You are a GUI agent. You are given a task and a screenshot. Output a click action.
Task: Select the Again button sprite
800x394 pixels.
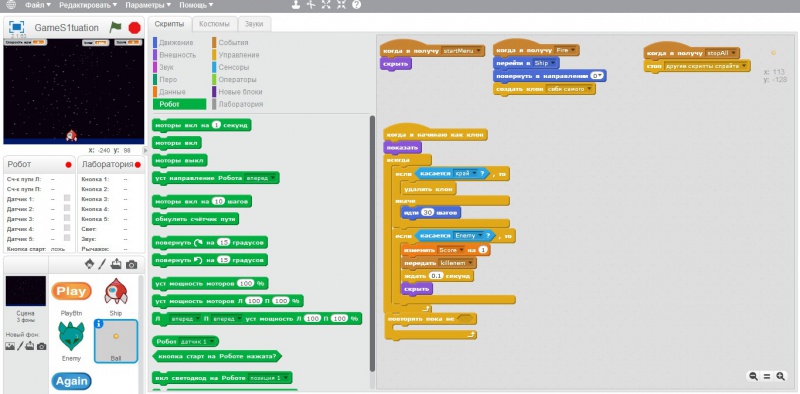point(71,381)
